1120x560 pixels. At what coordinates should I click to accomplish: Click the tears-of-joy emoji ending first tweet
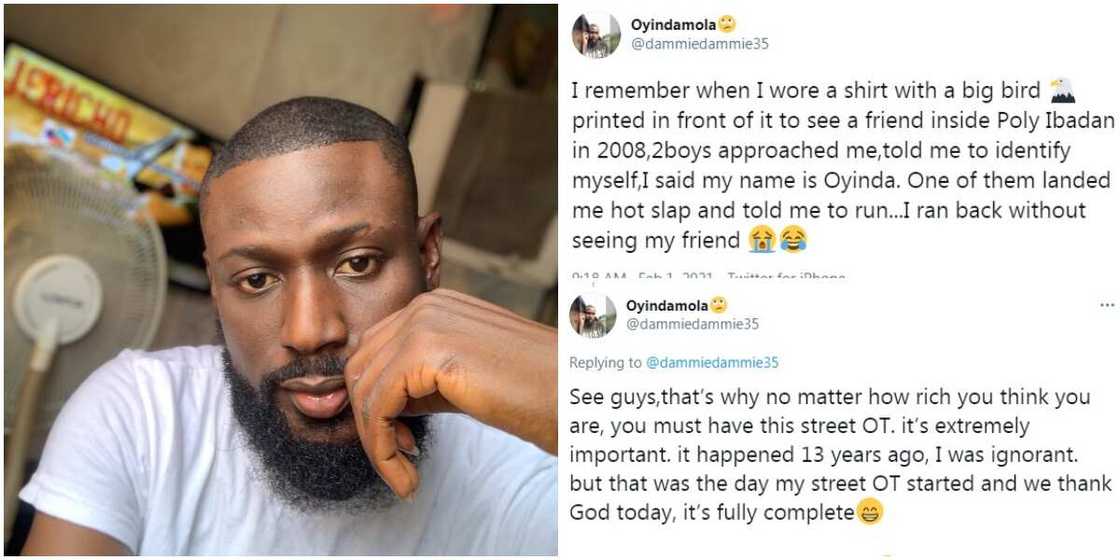(793, 240)
